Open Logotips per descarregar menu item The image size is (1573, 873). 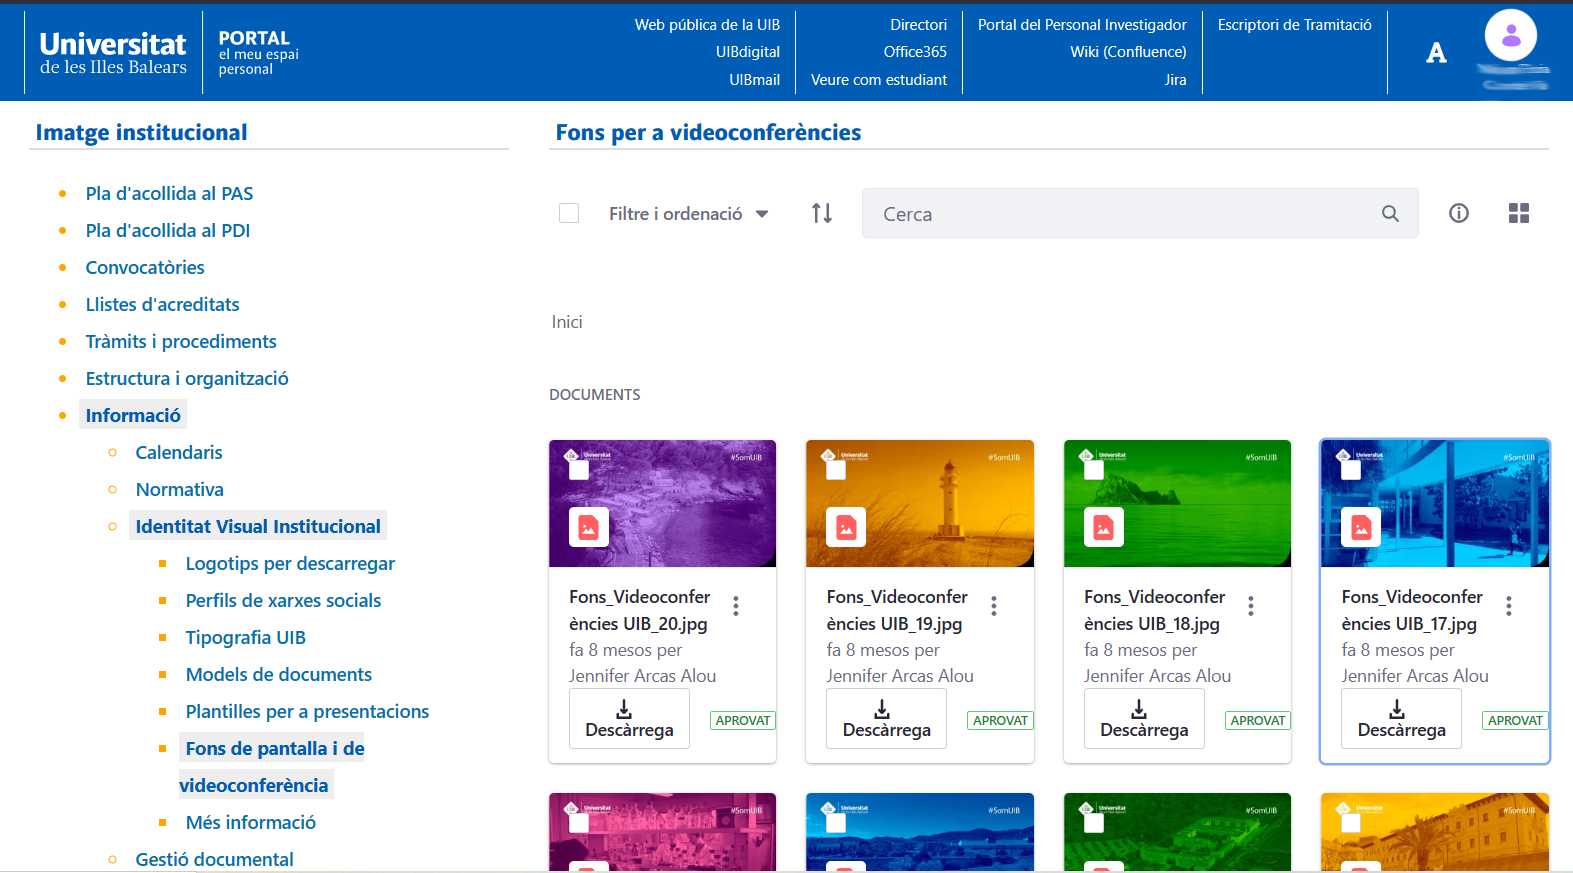pyautogui.click(x=290, y=564)
